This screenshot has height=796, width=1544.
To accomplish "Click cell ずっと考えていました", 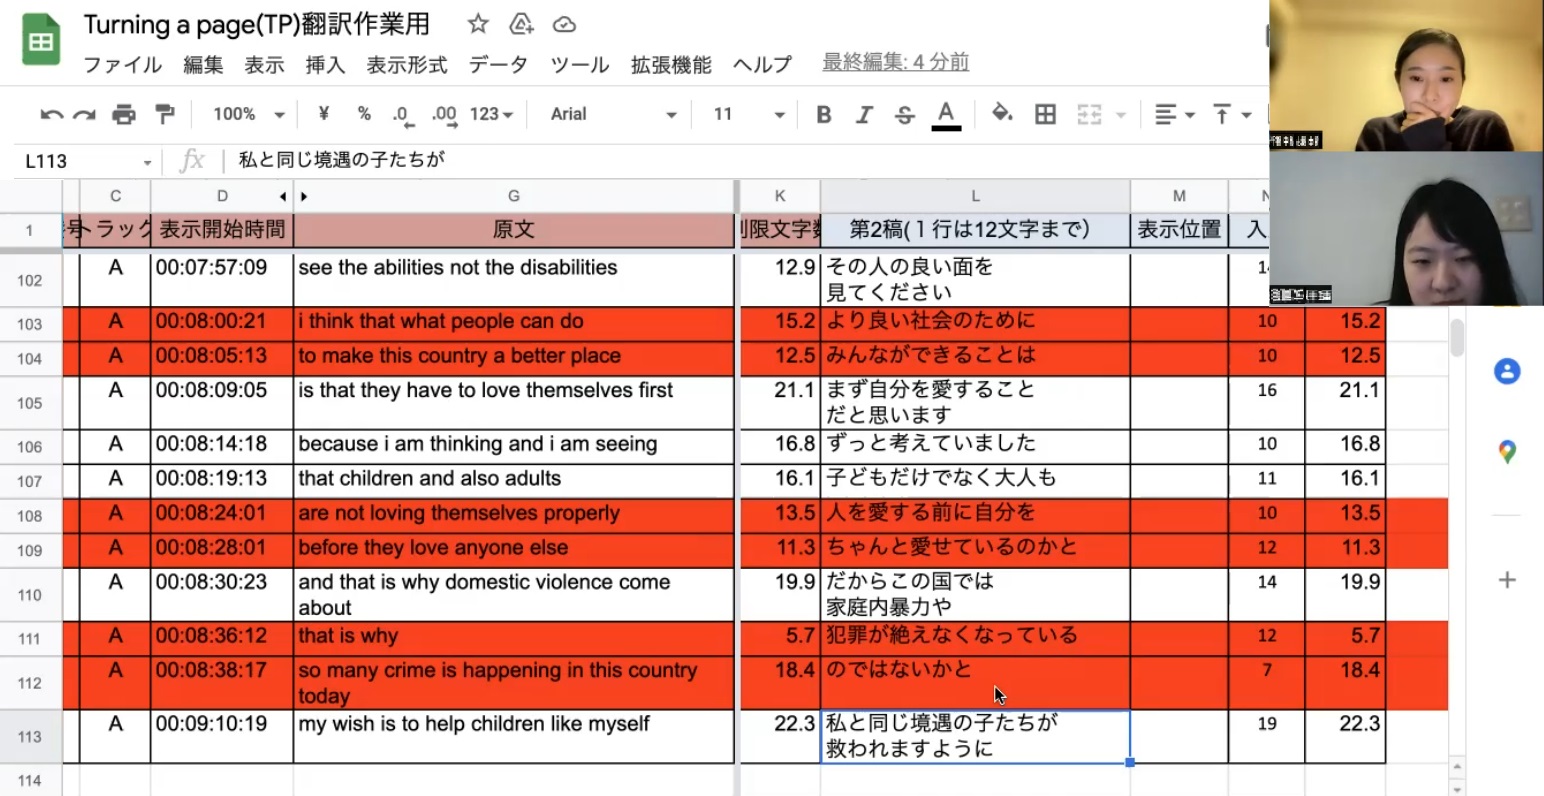I will click(x=975, y=446).
